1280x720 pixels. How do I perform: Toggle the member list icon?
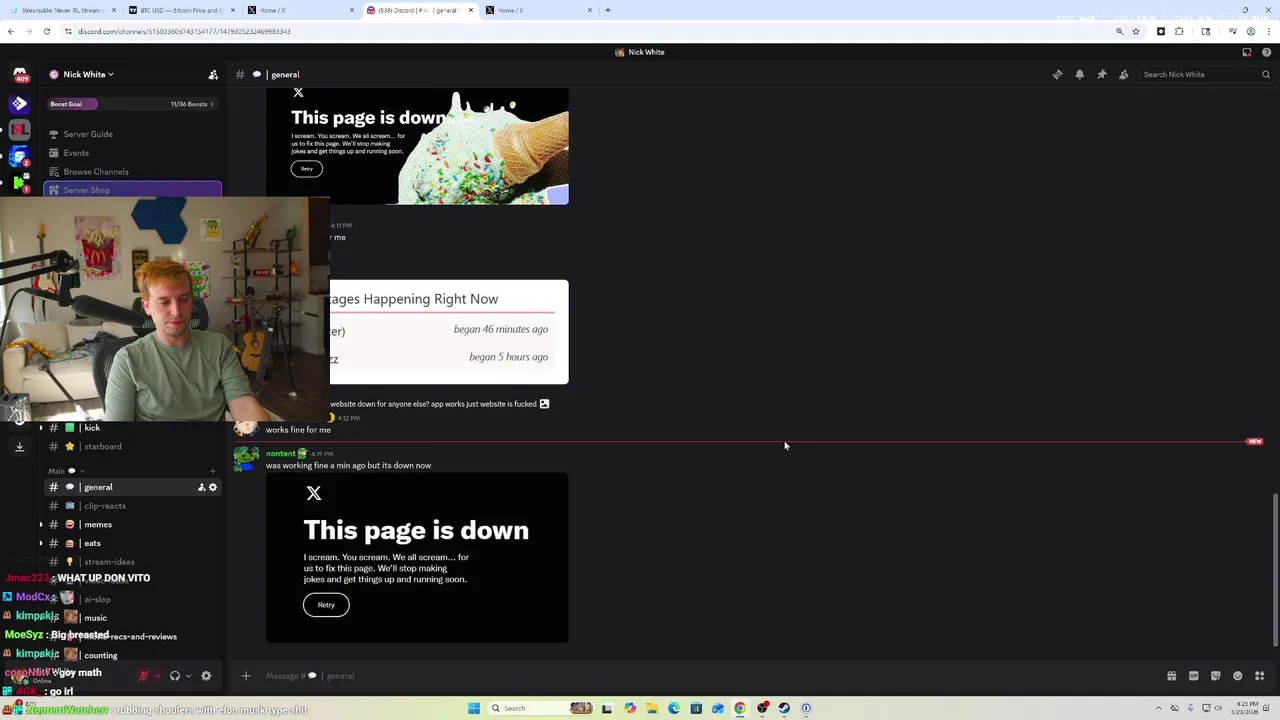(x=1124, y=74)
